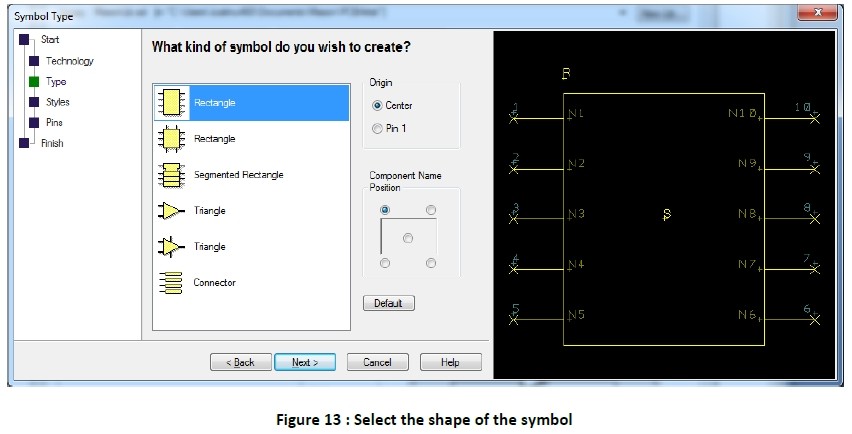Go to the Pins wizard step
Viewport: 852px width, 434px height.
click(x=55, y=122)
